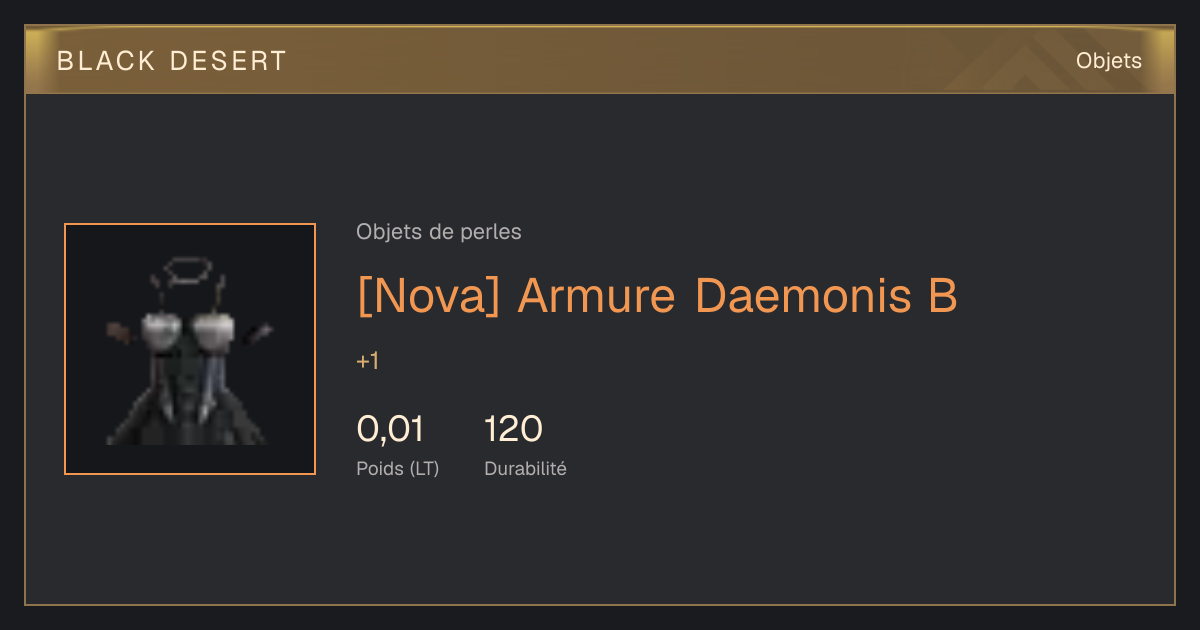Click the [Nova] Armure Daemonis B title
The image size is (1200, 630).
[657, 296]
